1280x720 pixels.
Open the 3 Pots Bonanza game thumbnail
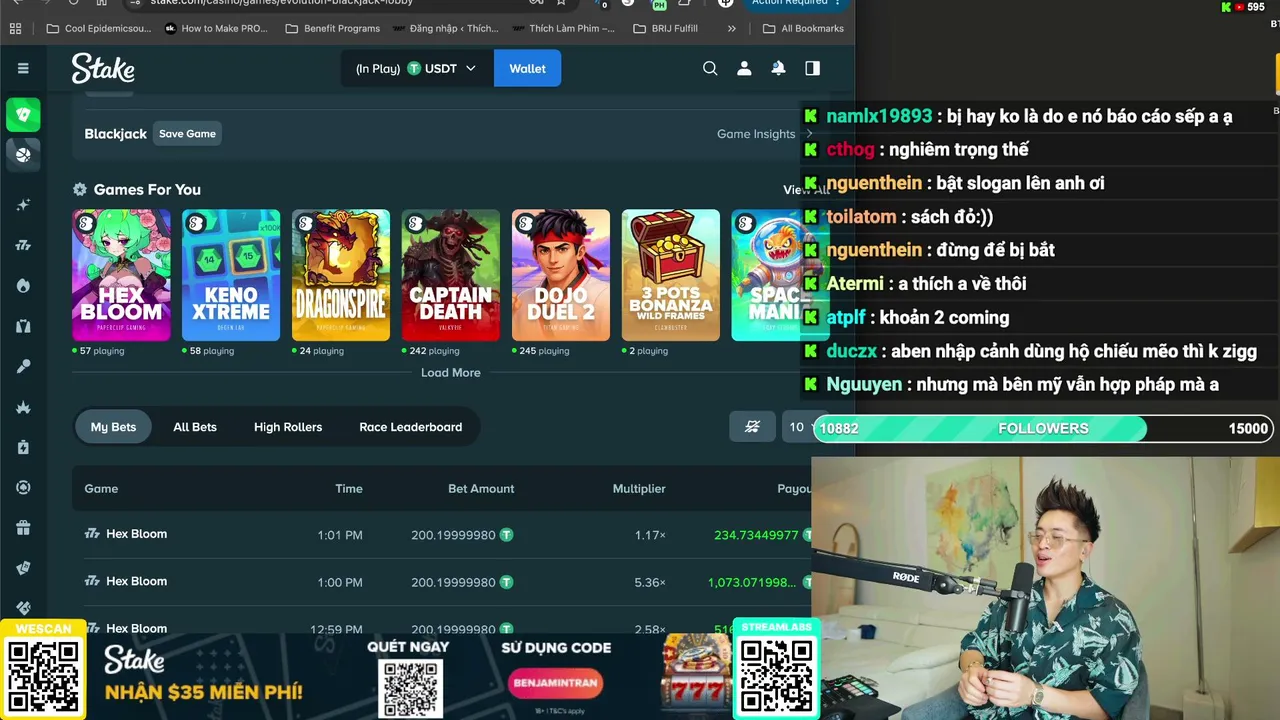tap(671, 275)
